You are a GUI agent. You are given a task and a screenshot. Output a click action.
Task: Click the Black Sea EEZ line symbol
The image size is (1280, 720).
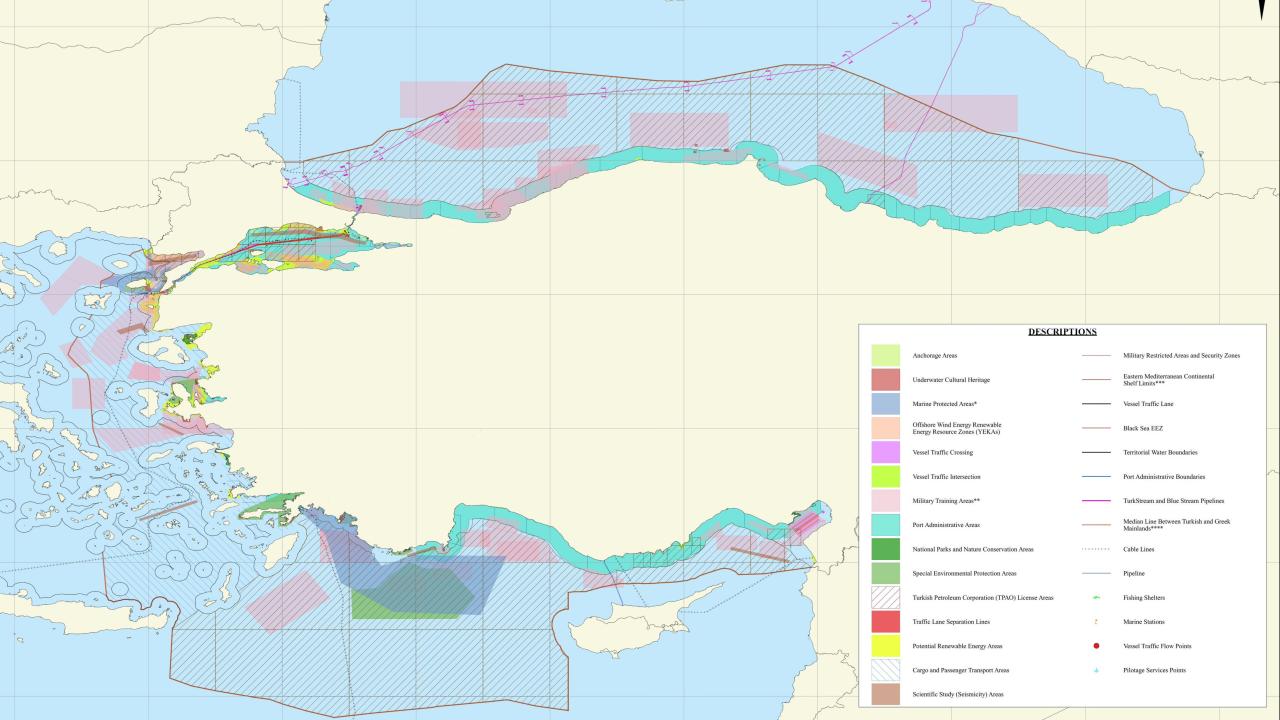1095,428
